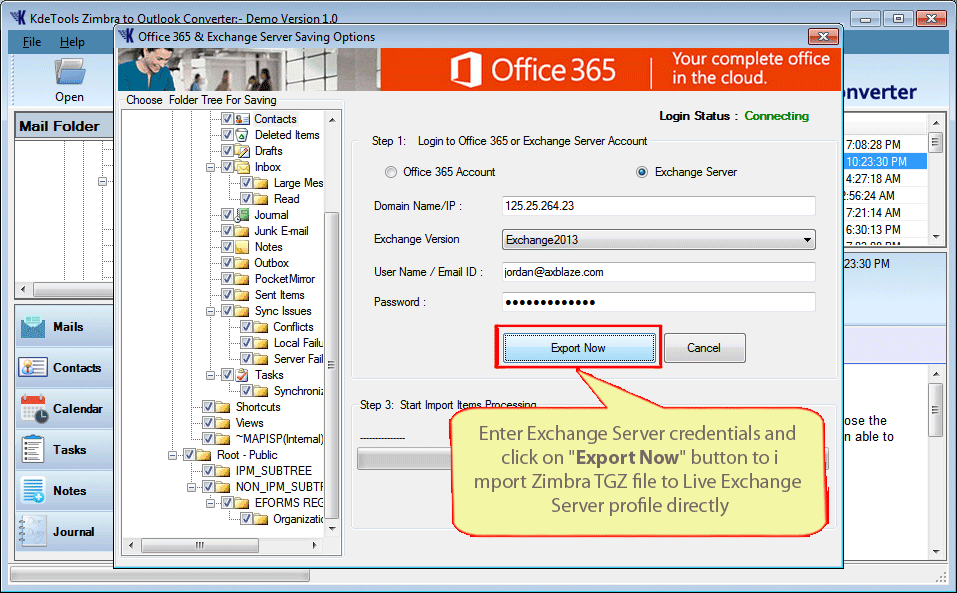
Task: Uncheck the Junk E-mail checkbox
Action: click(x=227, y=231)
